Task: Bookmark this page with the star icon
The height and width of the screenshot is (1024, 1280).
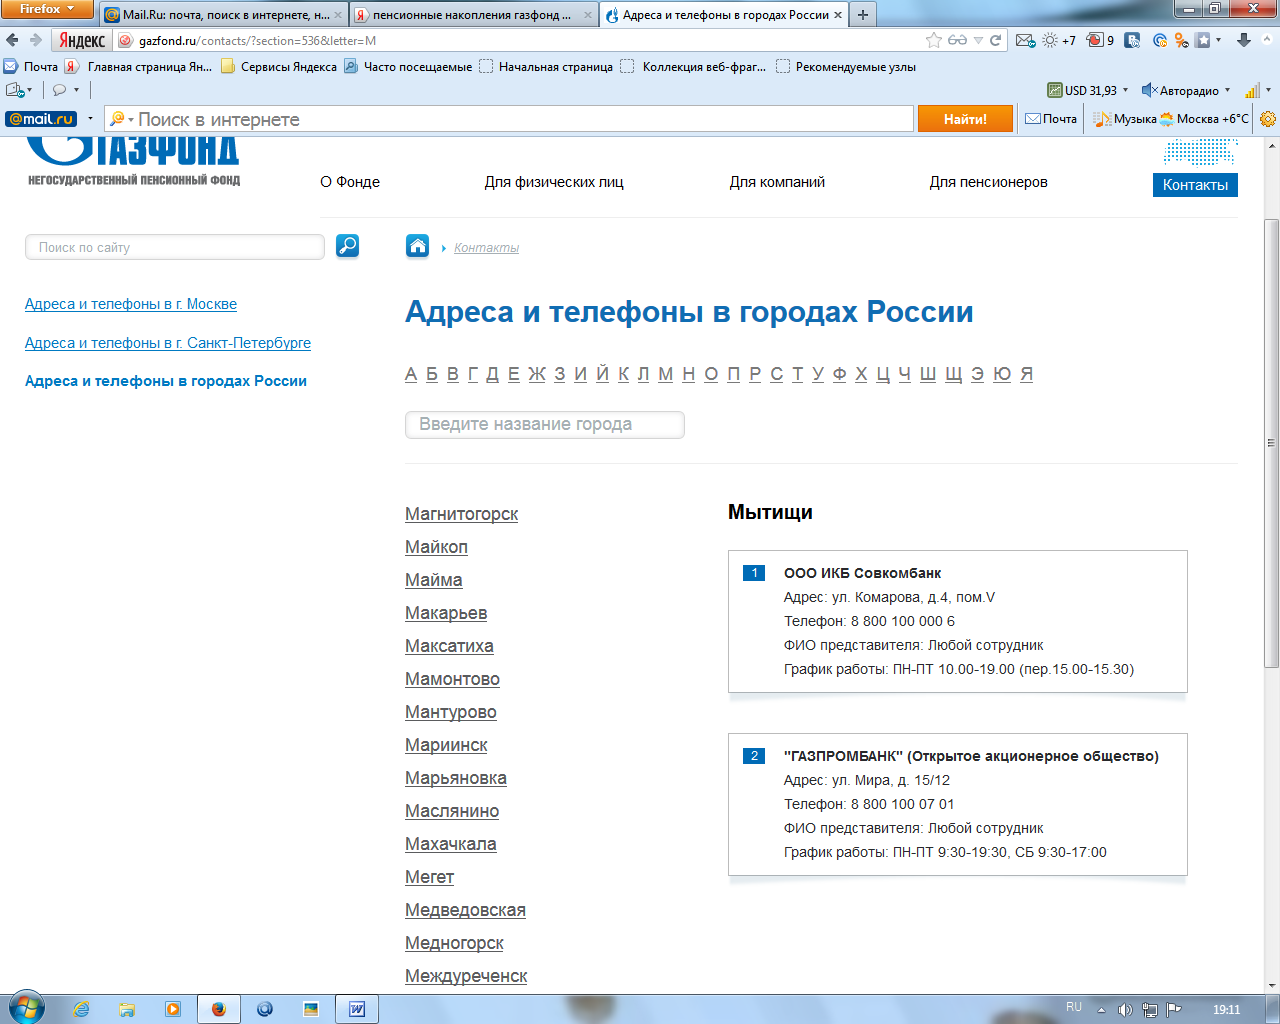Action: tap(934, 40)
